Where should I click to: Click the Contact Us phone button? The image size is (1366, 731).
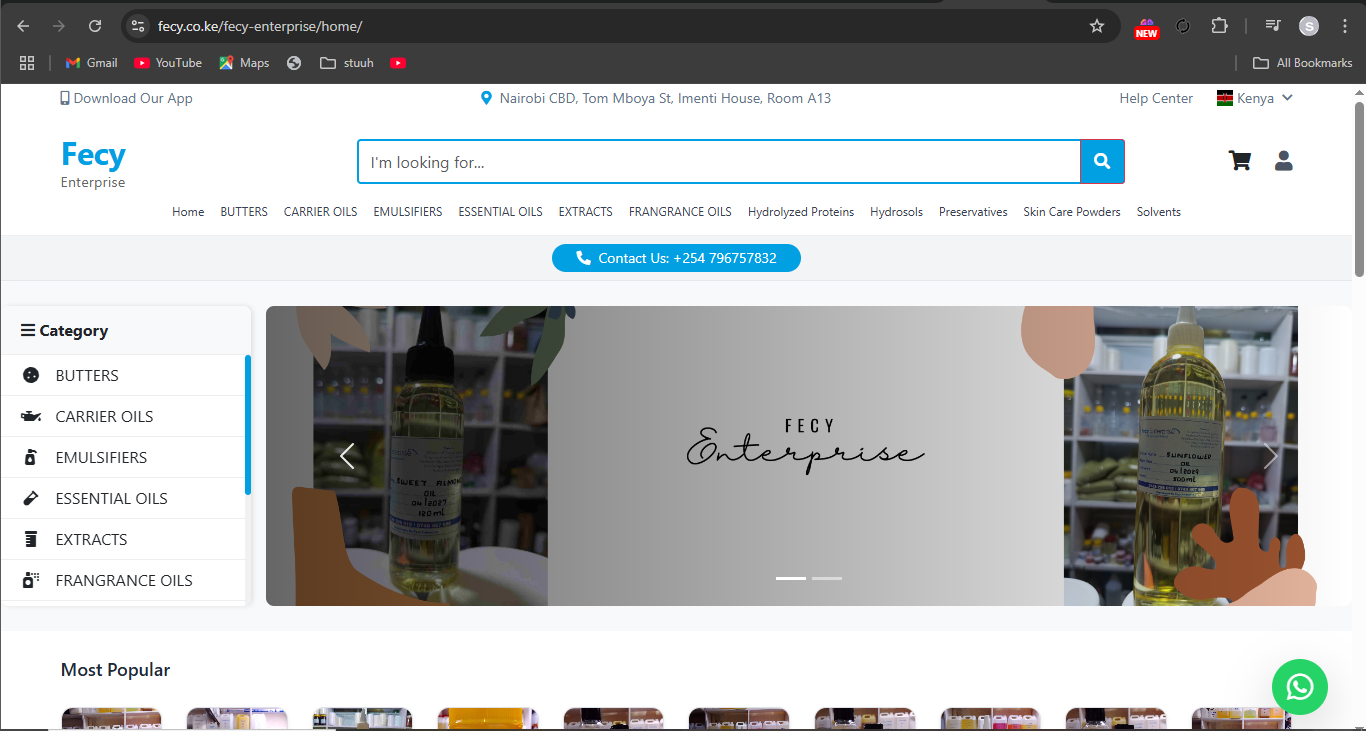[676, 258]
